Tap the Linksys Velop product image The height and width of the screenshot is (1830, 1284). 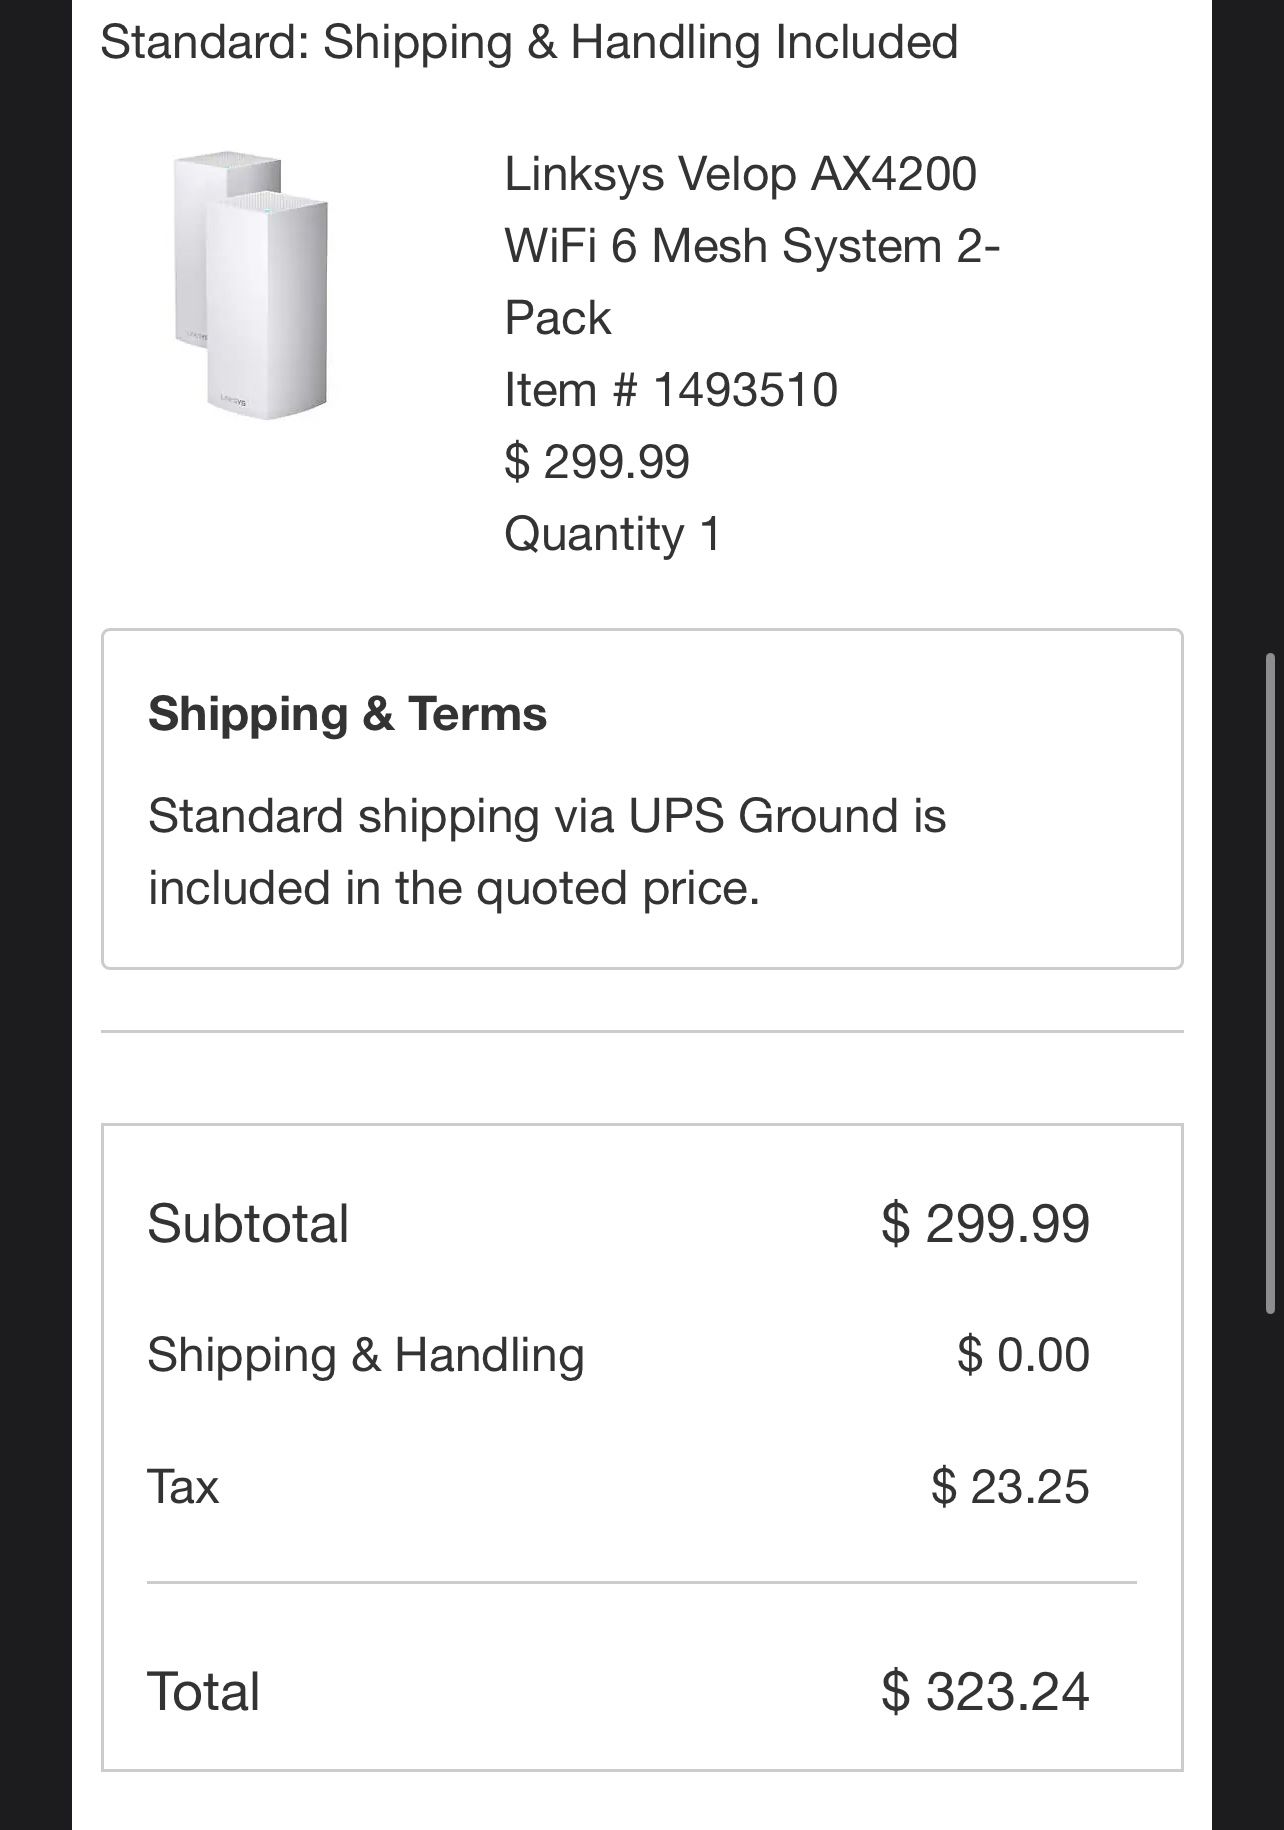pyautogui.click(x=250, y=286)
